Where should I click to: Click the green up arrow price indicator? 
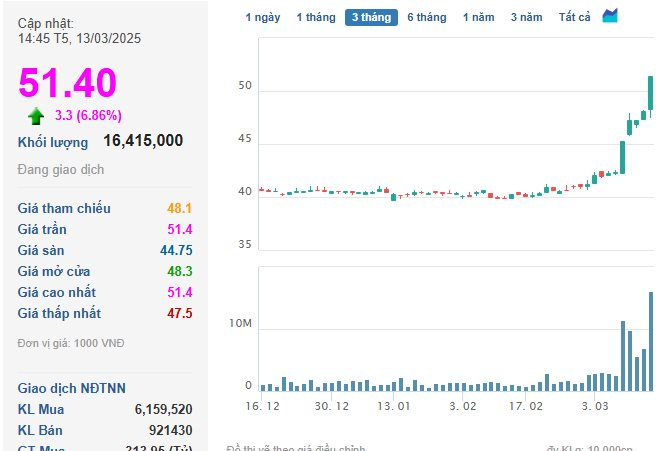pyautogui.click(x=36, y=116)
